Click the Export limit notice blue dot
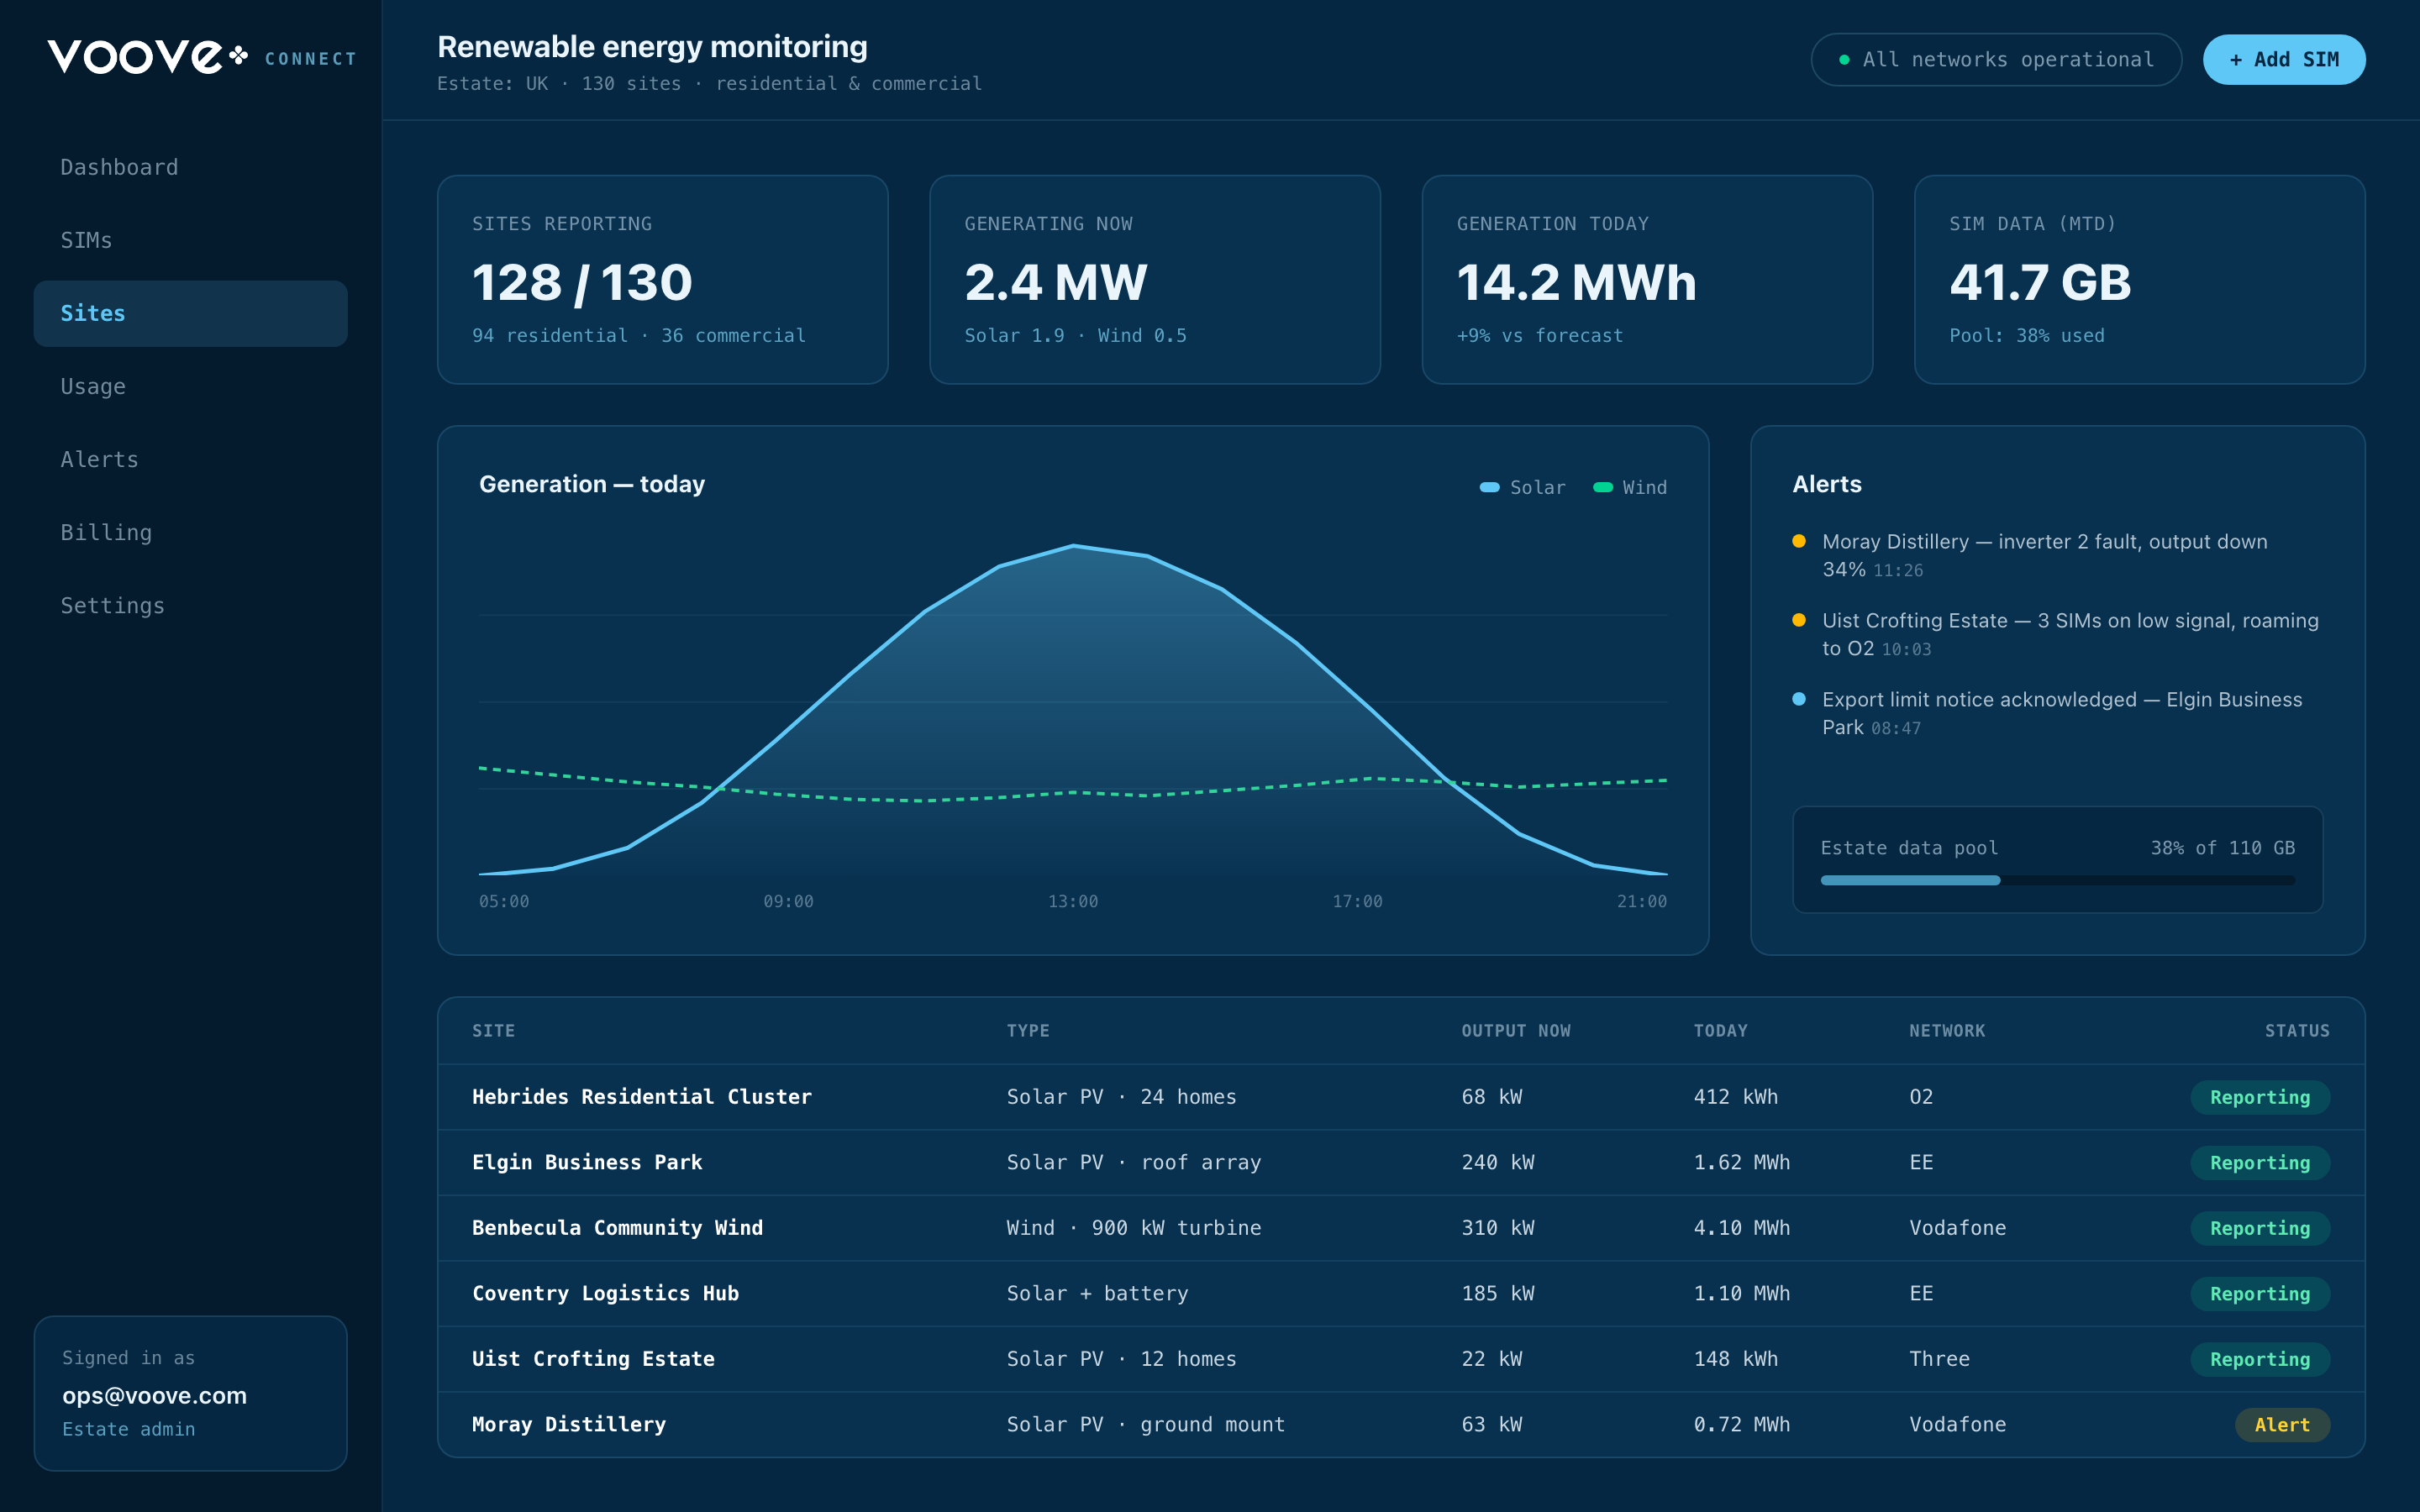 point(1799,699)
